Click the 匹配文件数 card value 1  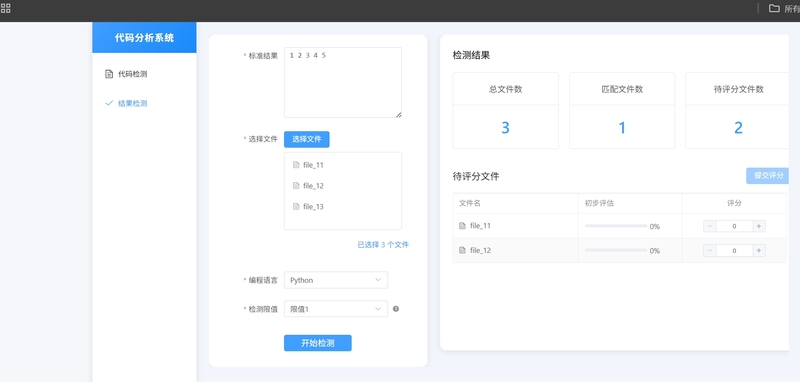pyautogui.click(x=622, y=128)
